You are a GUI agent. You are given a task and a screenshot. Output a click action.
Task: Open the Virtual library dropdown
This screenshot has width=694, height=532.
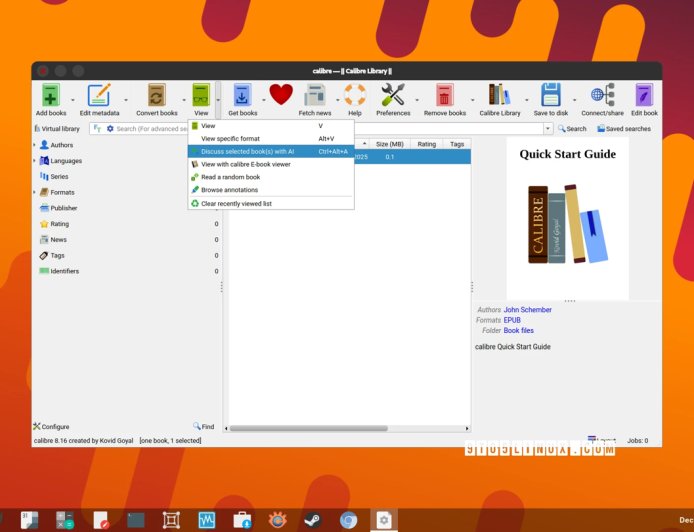click(x=58, y=129)
